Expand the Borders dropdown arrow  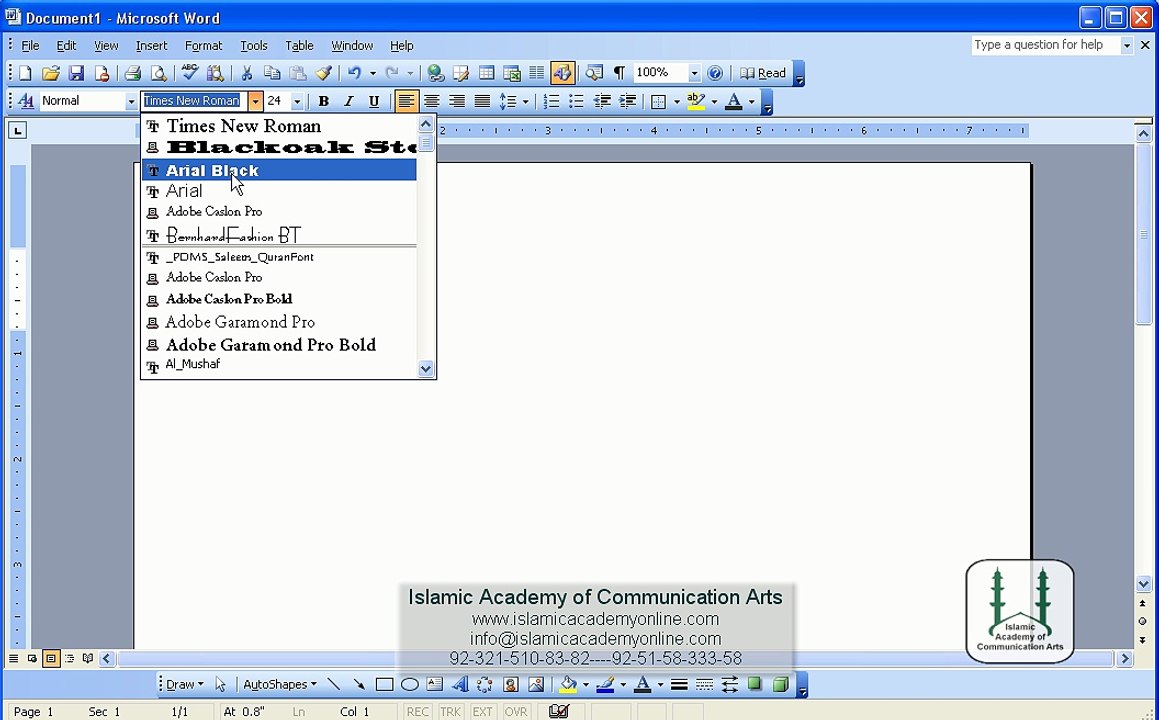pos(676,101)
